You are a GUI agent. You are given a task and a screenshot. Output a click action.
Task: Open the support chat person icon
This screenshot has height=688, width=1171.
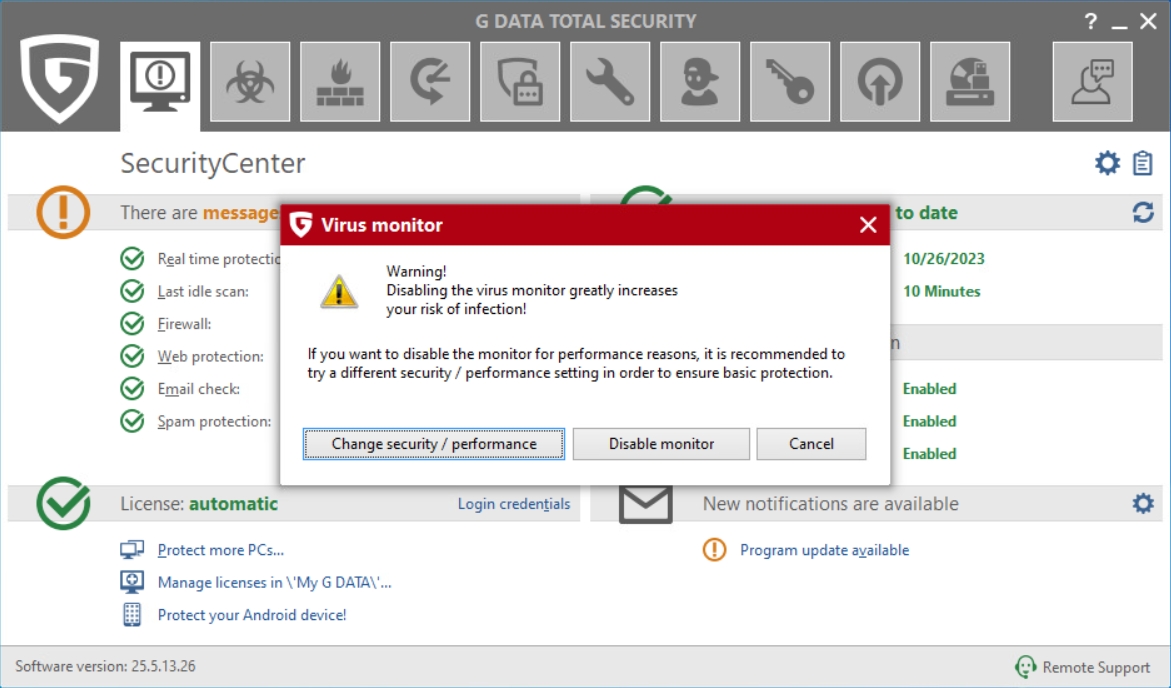click(1093, 82)
